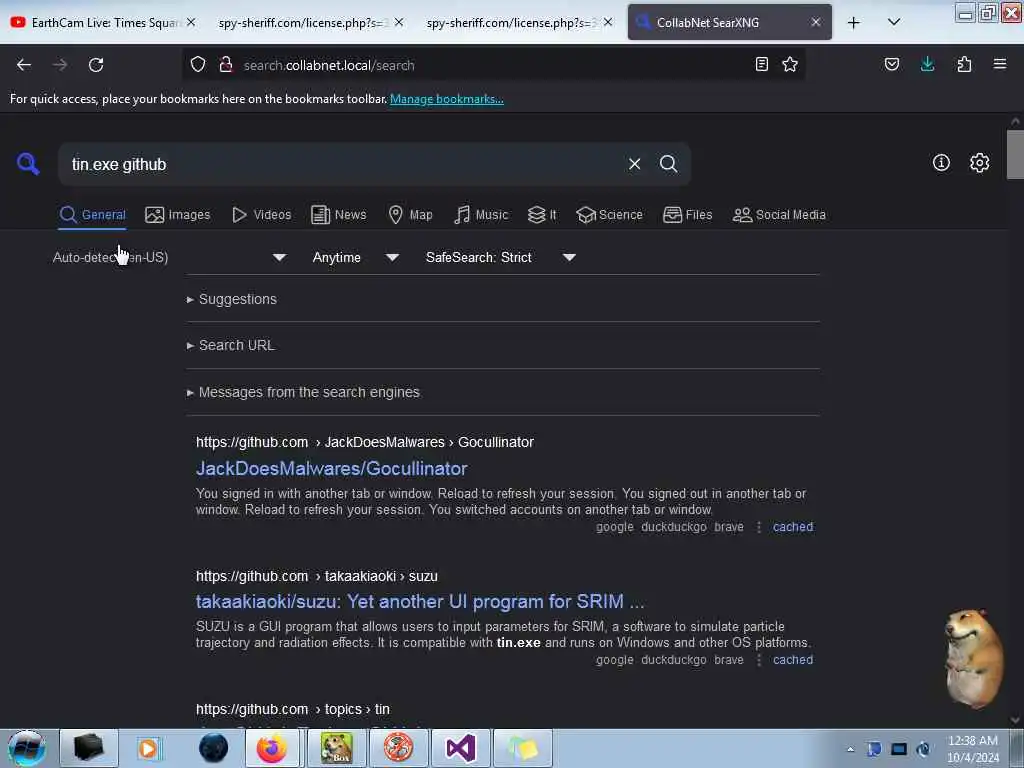Open the downloads arrow icon
1024x768 pixels.
pos(927,64)
